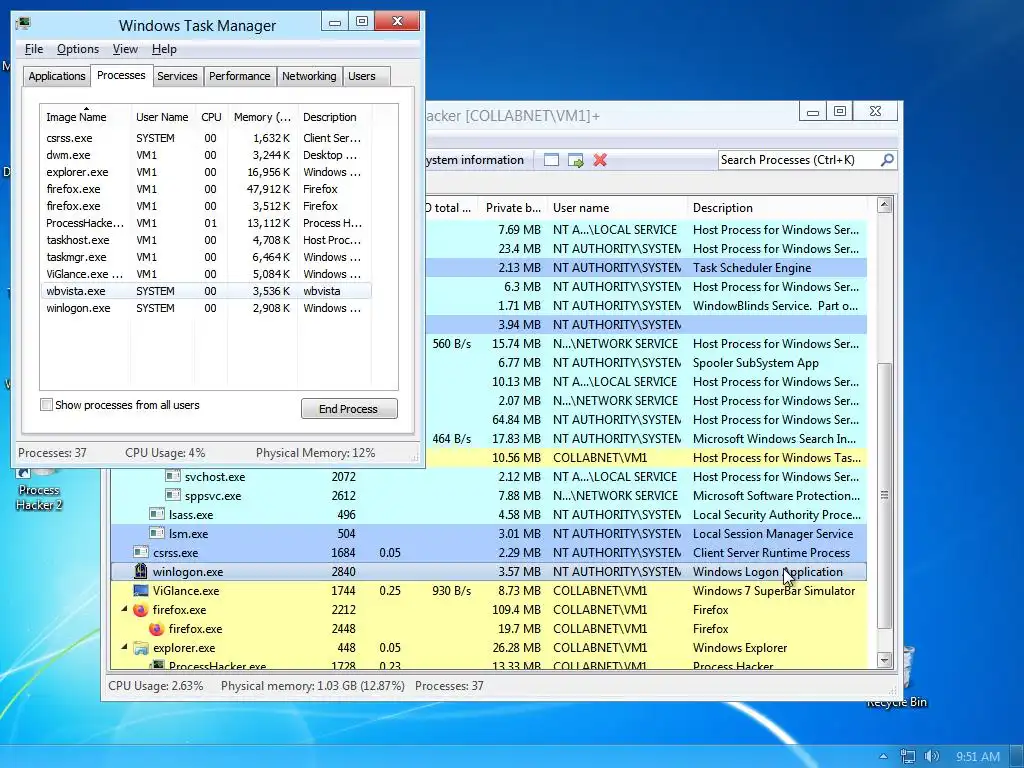Select dwm.exe row in Task Manager
The width and height of the screenshot is (1024, 768).
206,155
